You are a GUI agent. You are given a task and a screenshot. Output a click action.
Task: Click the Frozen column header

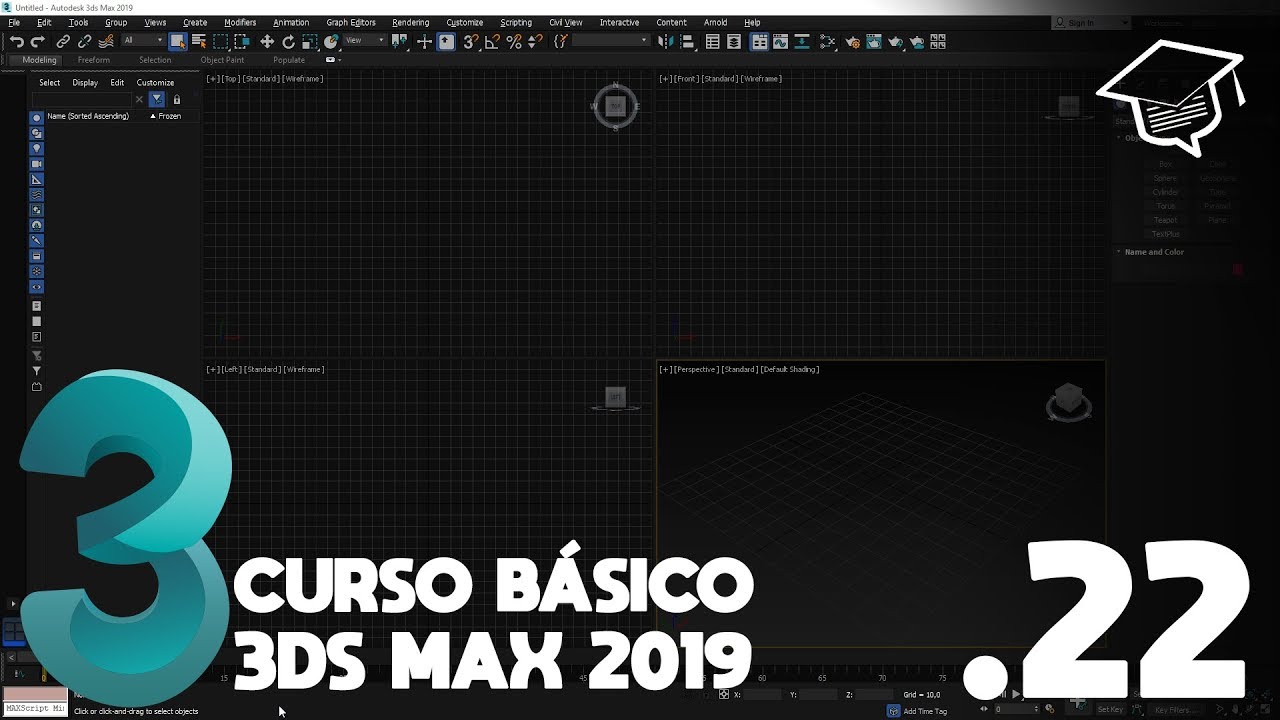169,116
